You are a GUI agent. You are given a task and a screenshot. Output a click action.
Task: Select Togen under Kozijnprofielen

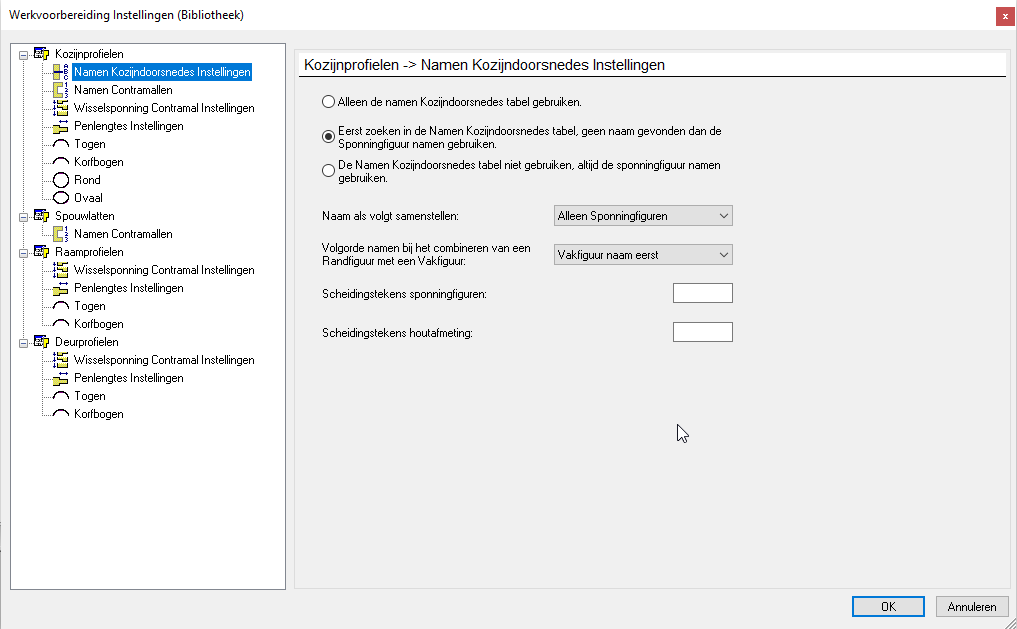click(90, 143)
